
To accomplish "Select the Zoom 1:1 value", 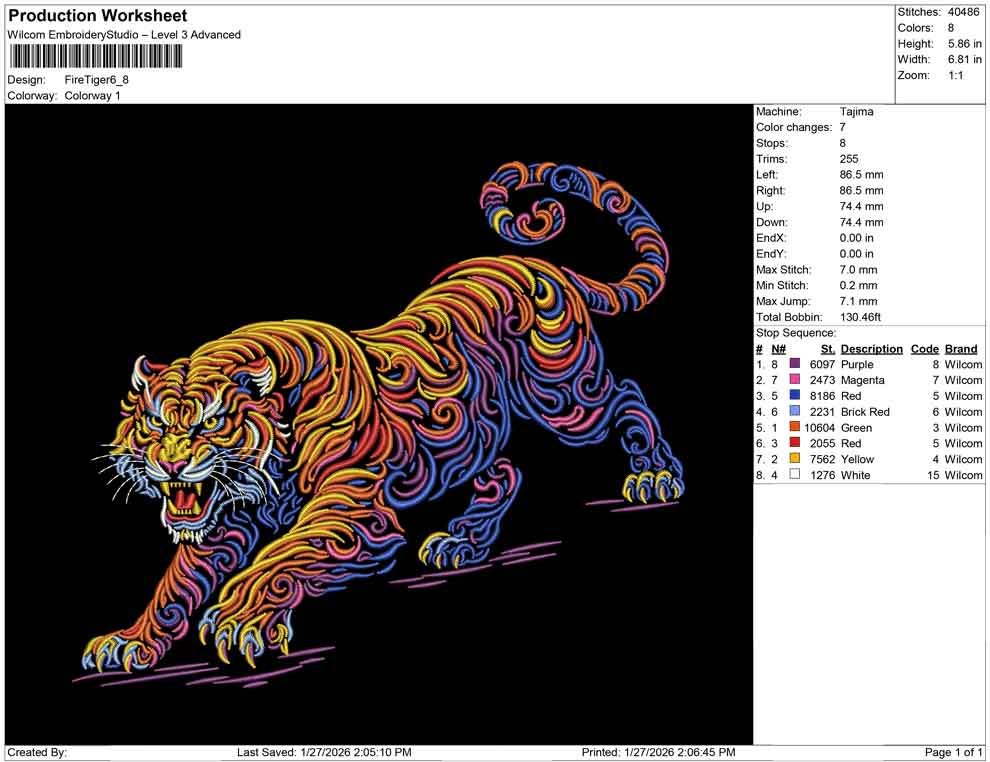I will click(x=955, y=76).
